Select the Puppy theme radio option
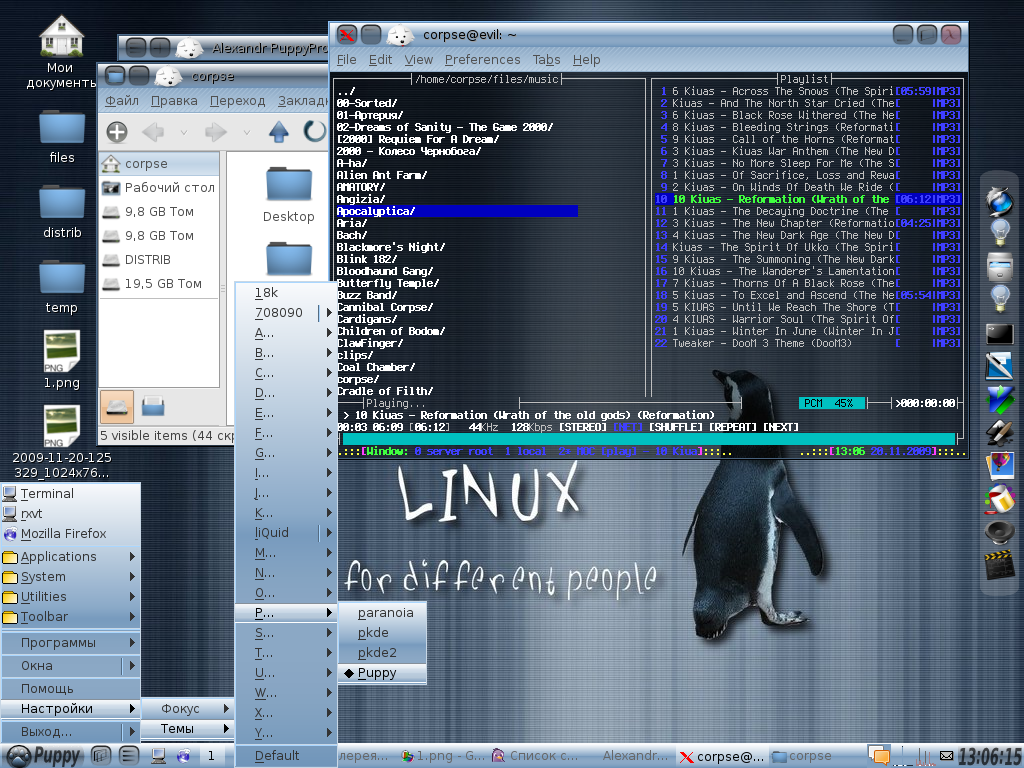 coord(383,673)
